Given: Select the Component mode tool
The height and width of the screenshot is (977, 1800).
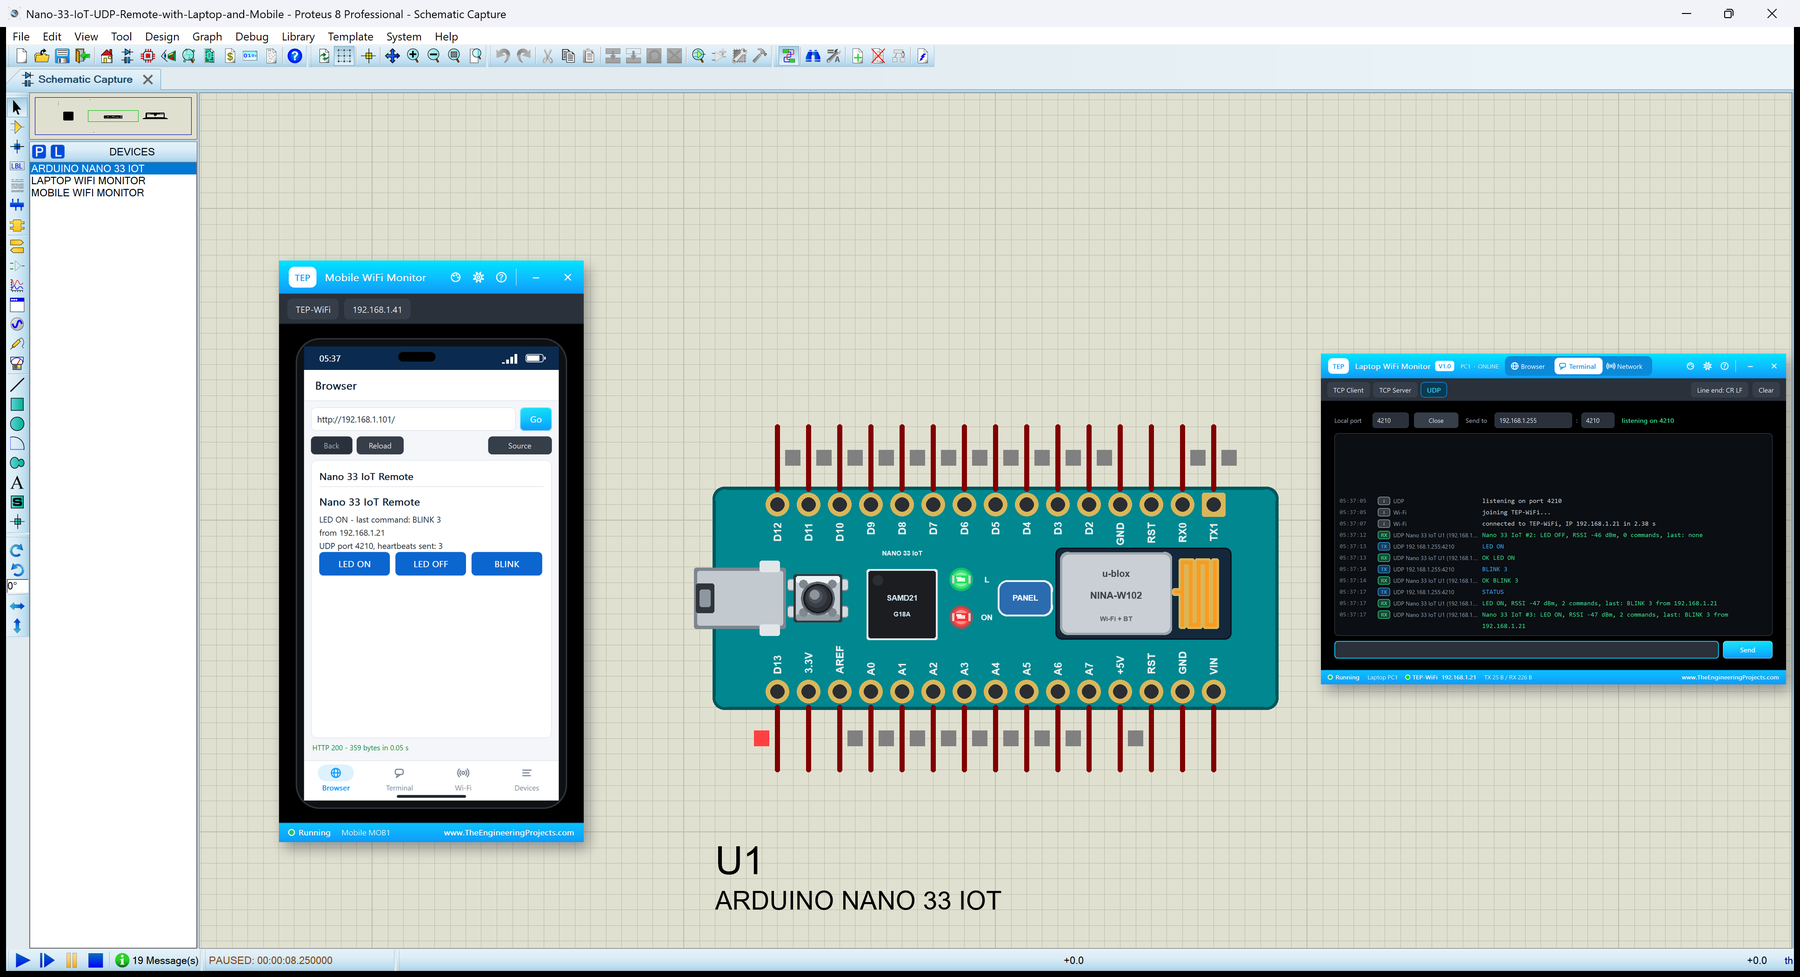Looking at the screenshot, I should 17,127.
